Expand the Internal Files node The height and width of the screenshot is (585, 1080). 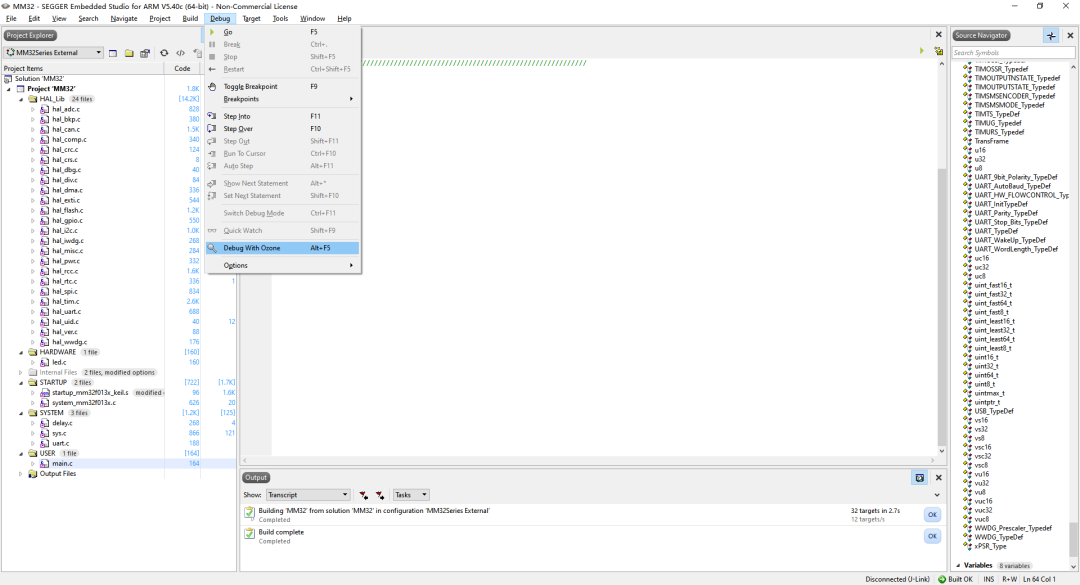tap(21, 373)
